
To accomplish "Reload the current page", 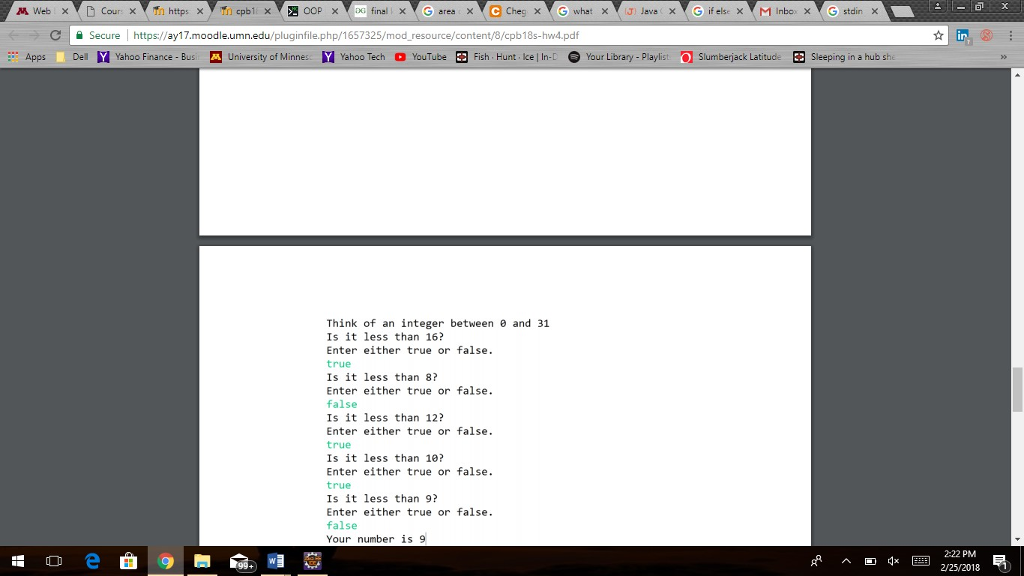I will pyautogui.click(x=57, y=34).
